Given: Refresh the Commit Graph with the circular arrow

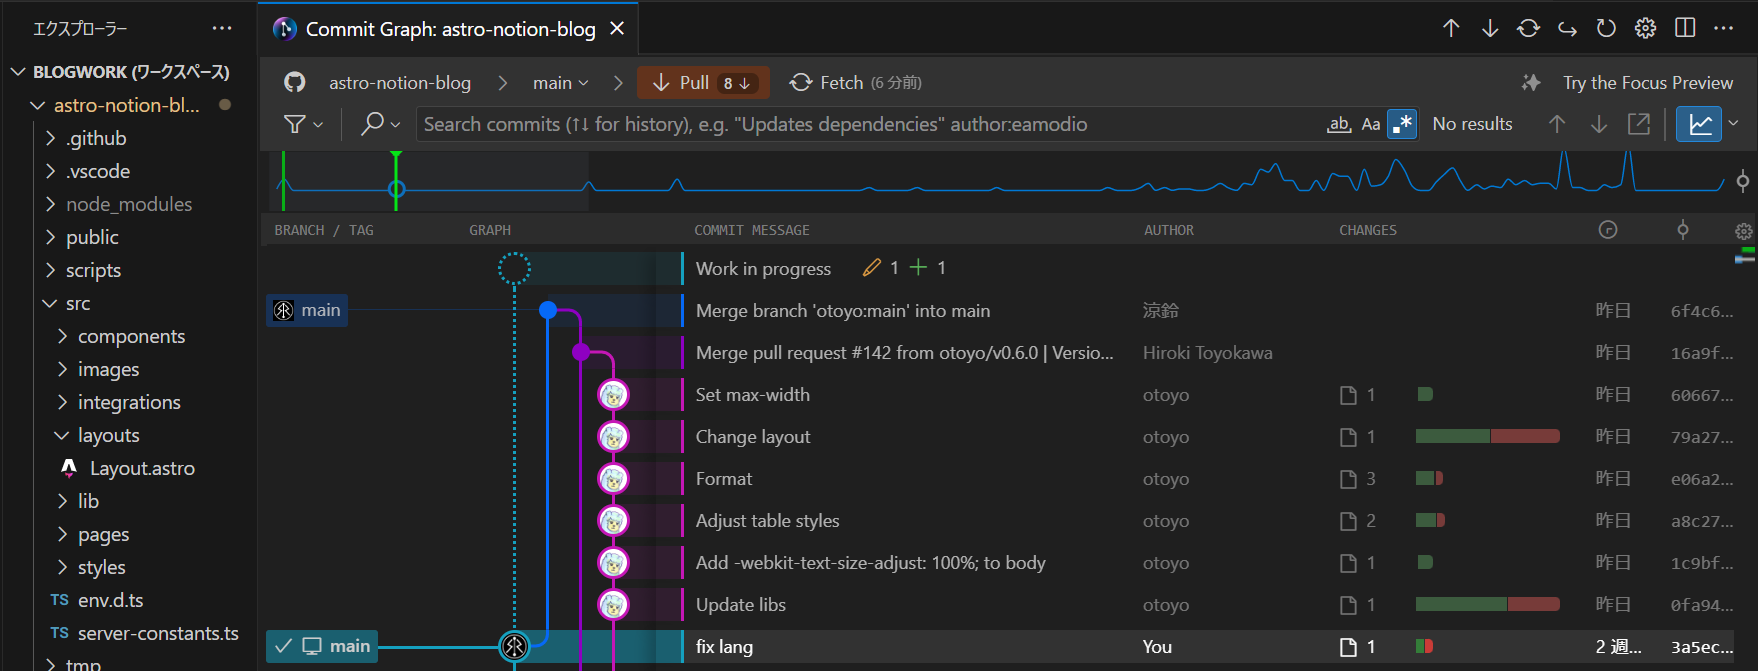Looking at the screenshot, I should [1606, 28].
